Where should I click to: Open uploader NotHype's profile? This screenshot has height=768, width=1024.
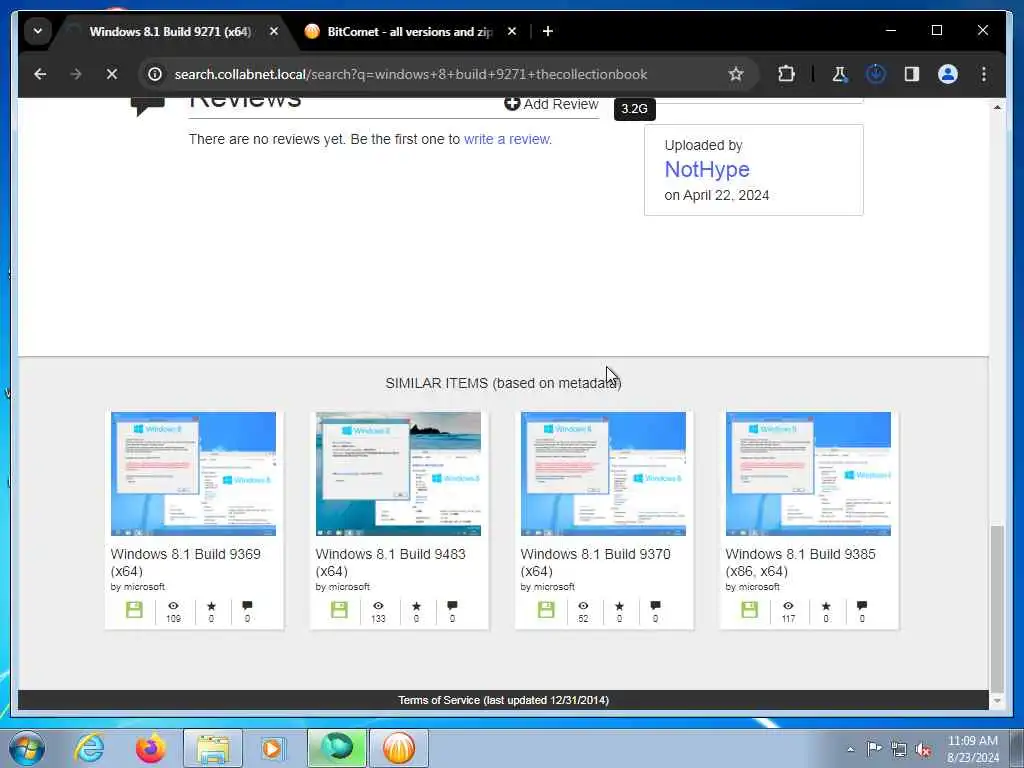707,169
